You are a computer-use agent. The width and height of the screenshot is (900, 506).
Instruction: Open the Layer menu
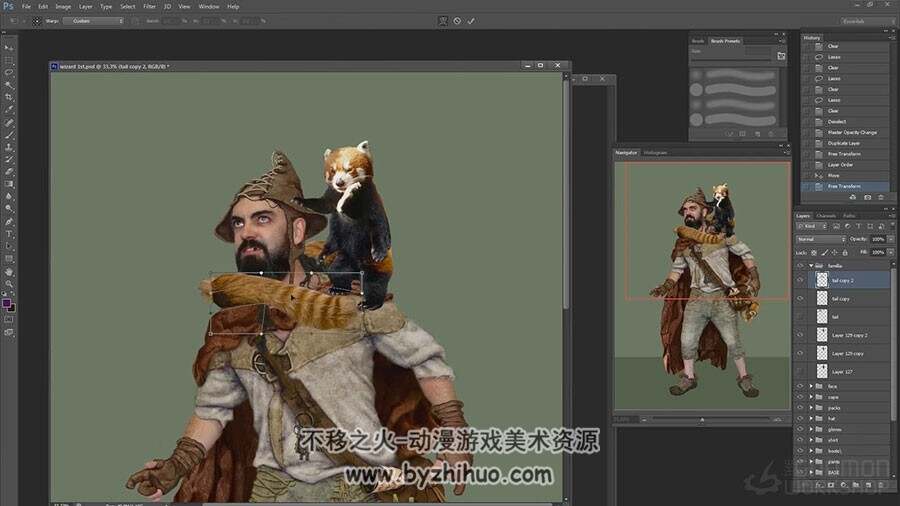pyautogui.click(x=86, y=6)
